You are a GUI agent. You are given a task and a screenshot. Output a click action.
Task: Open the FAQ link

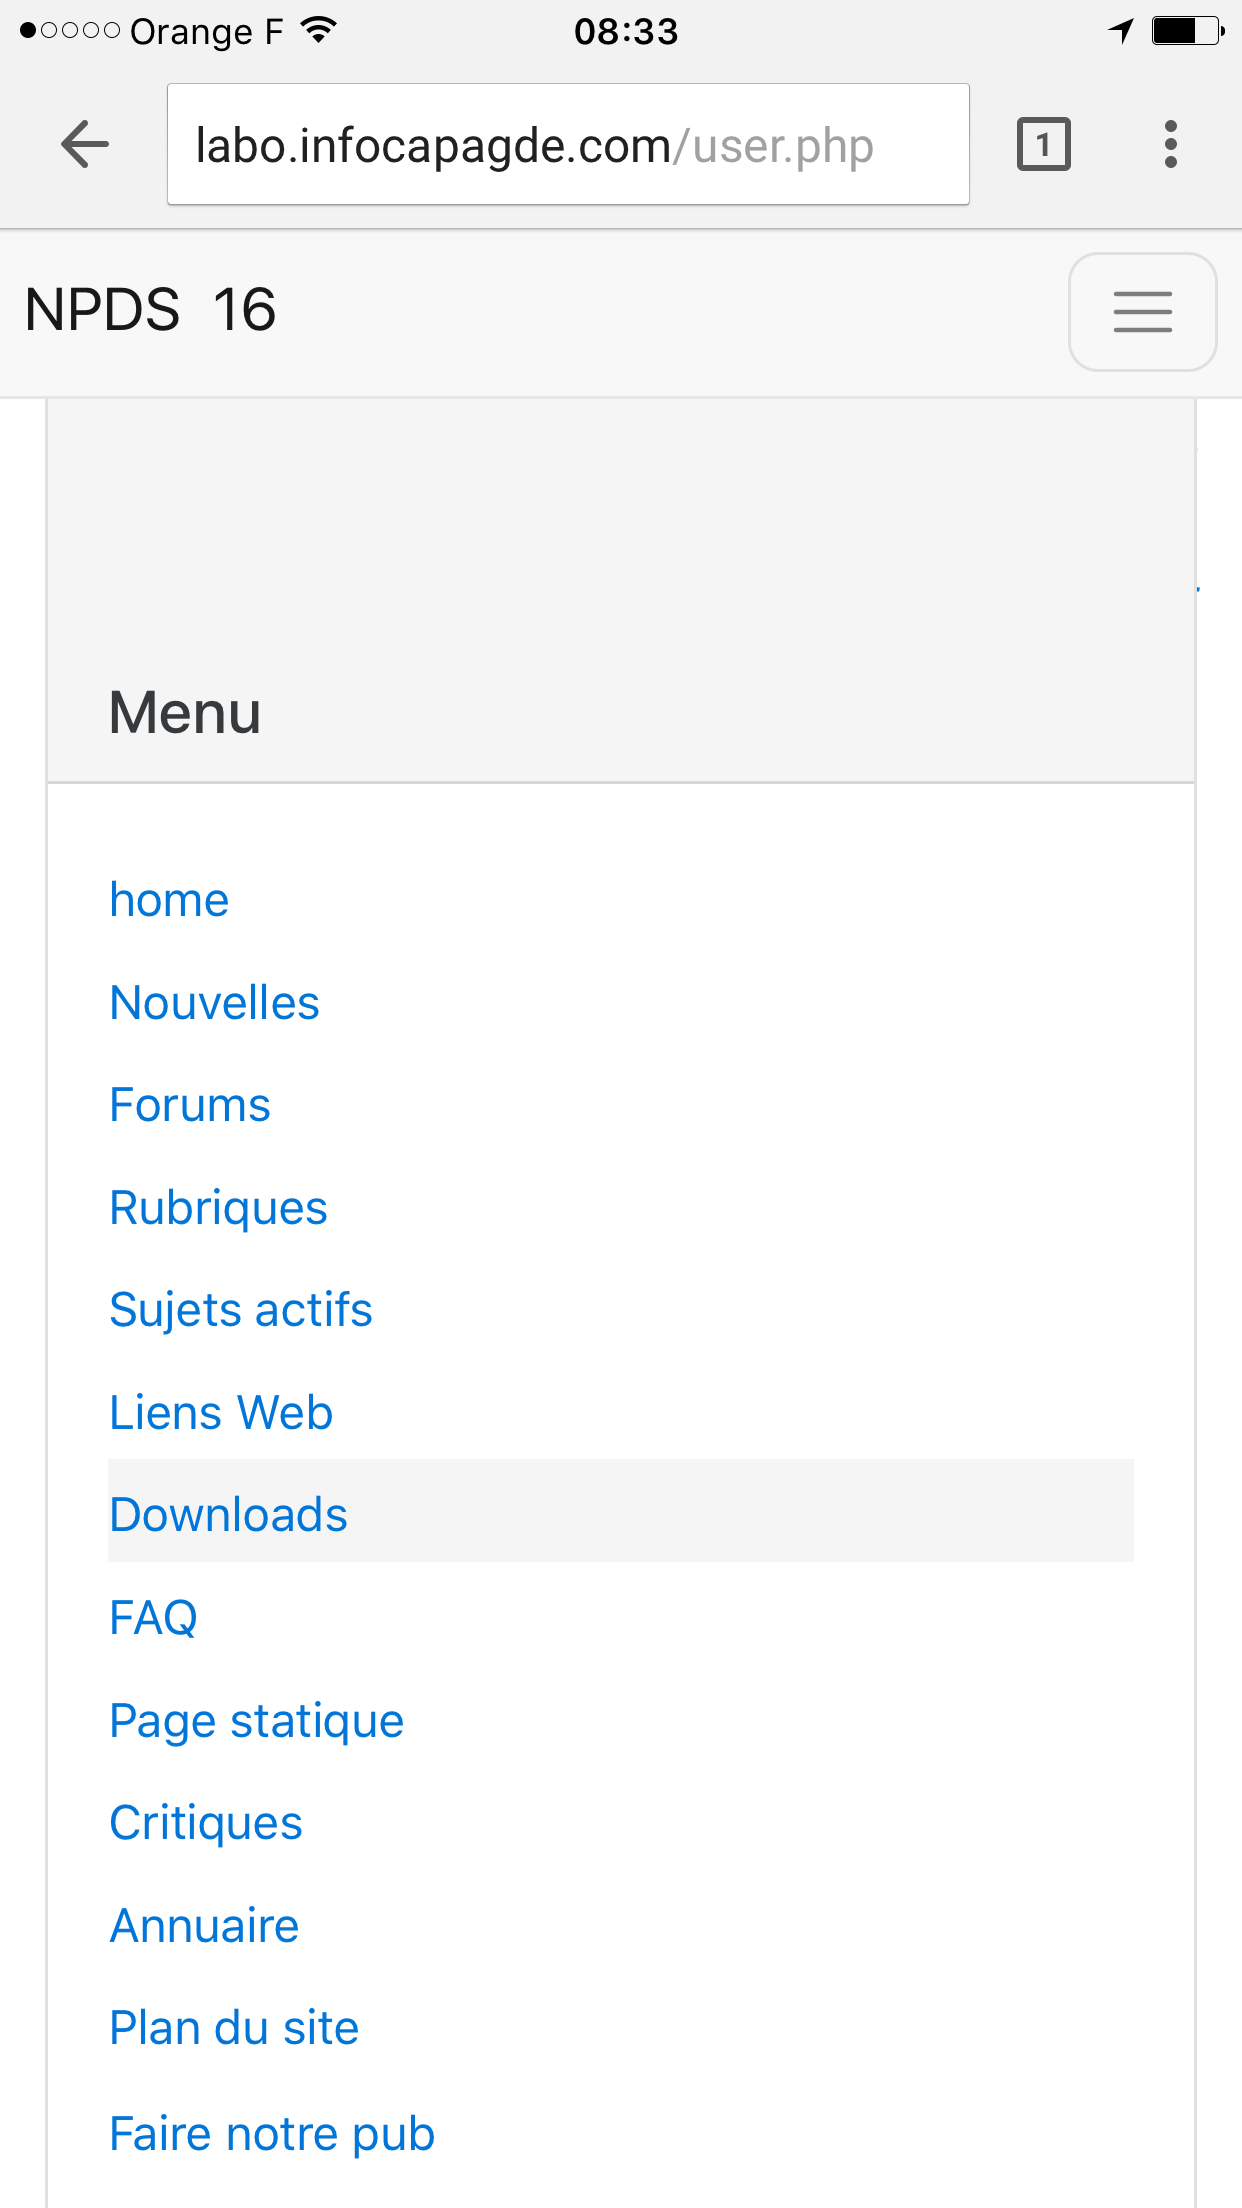point(153,1618)
